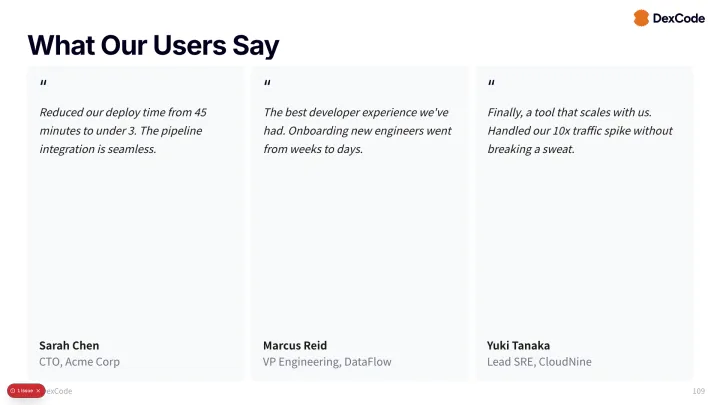Select the Sarah Chen author name
Viewport: 720px width, 405px height.
click(x=69, y=345)
